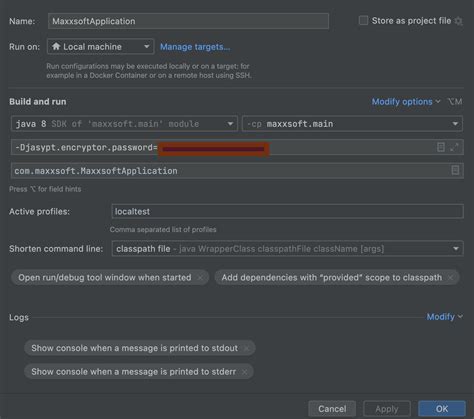Click the Apply button

[387, 409]
